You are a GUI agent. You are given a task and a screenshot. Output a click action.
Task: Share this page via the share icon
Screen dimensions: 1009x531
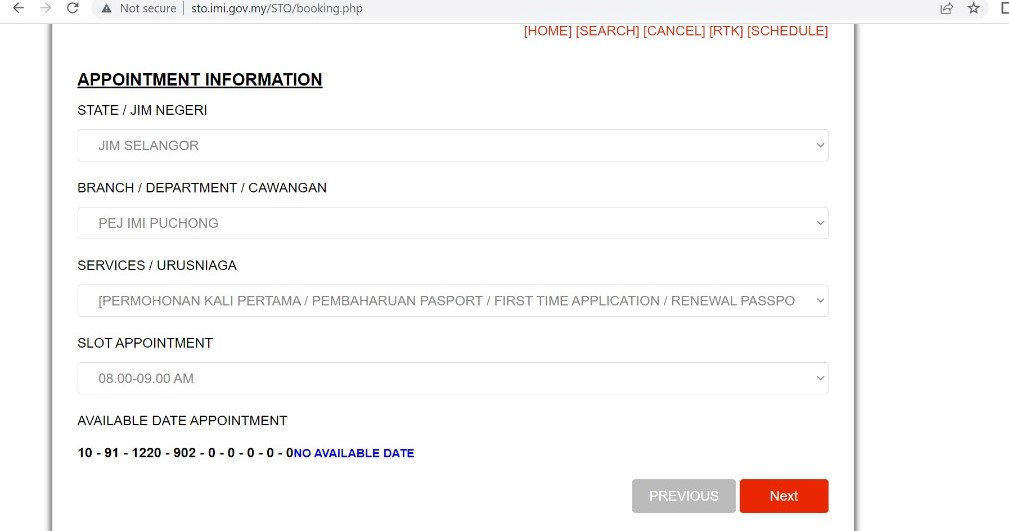946,8
